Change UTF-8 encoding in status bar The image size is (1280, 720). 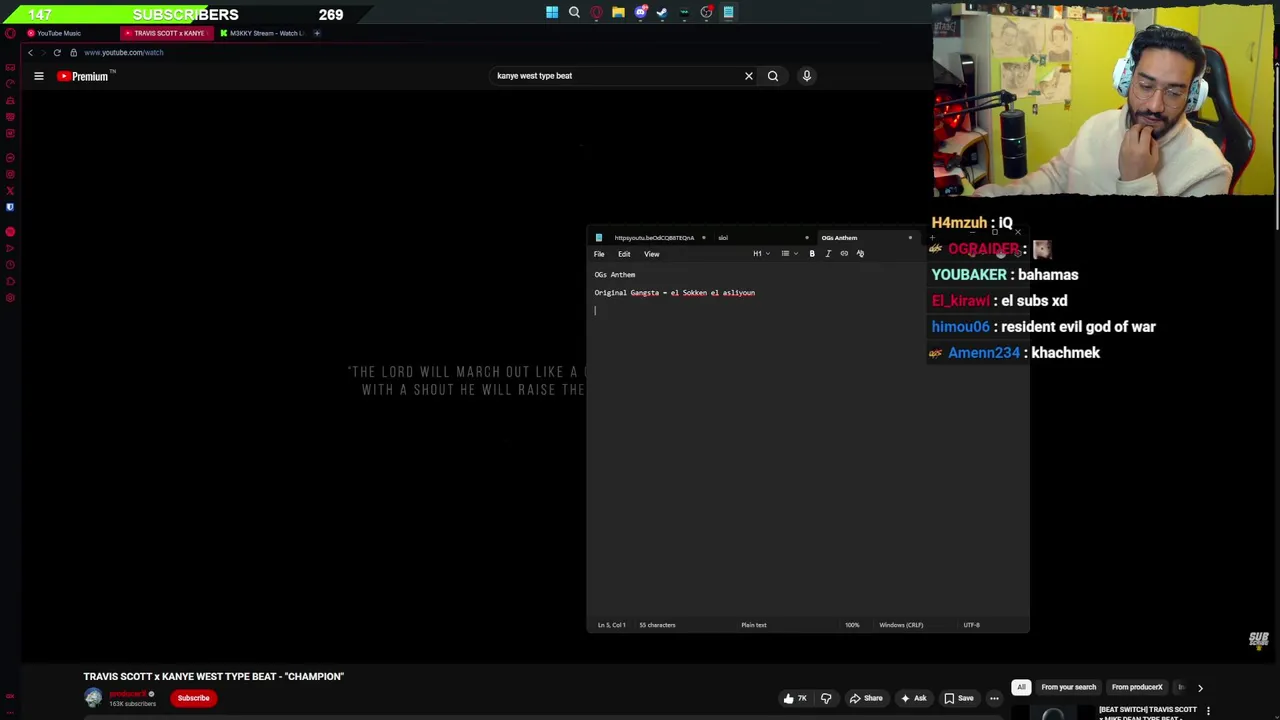click(x=971, y=625)
